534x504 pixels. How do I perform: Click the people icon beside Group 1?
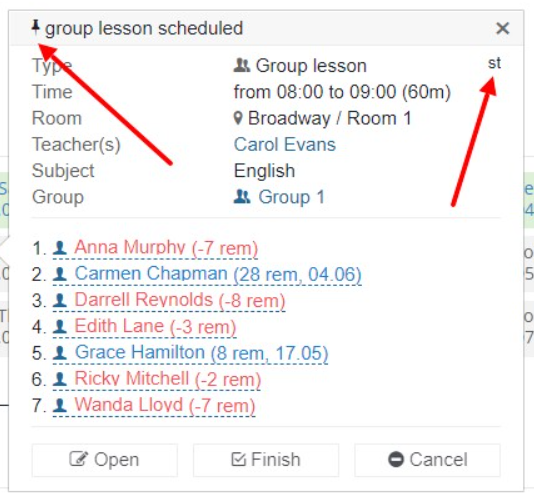[x=242, y=196]
